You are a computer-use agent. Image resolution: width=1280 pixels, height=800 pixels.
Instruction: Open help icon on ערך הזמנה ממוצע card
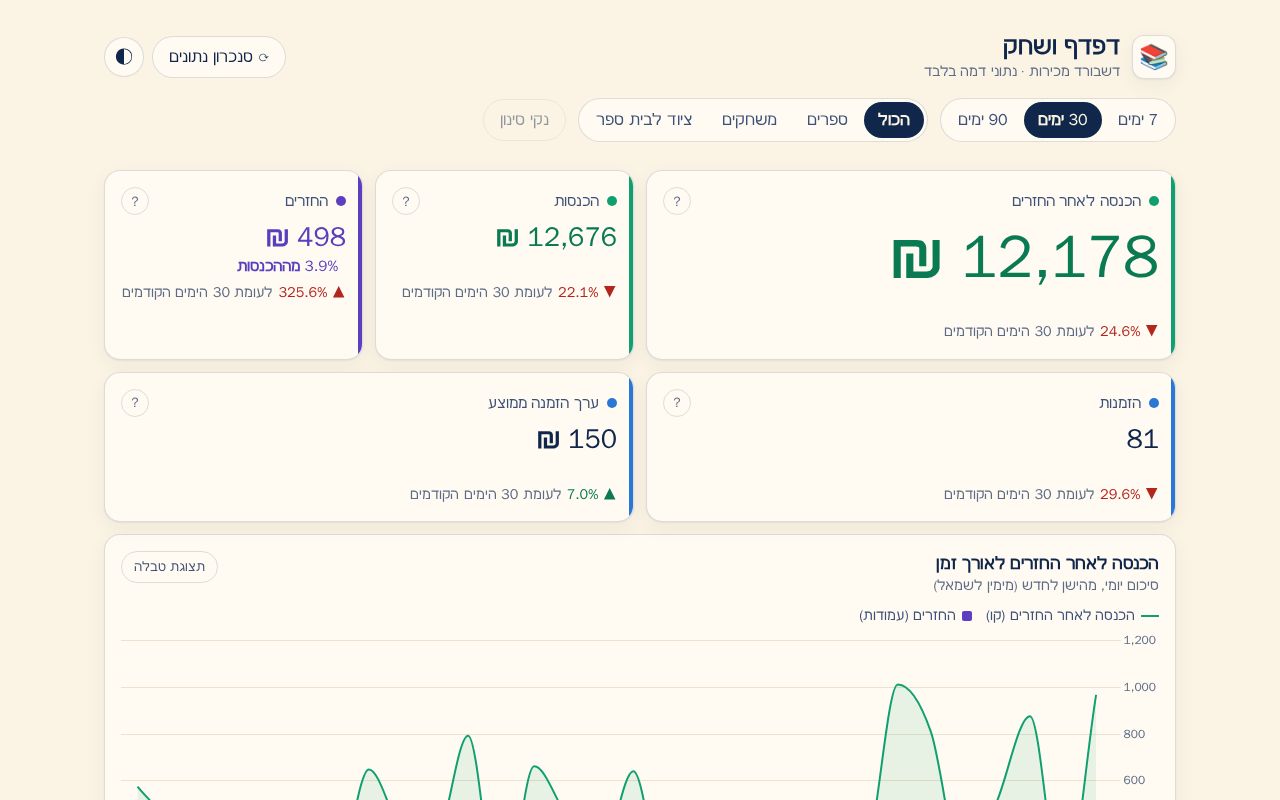tap(135, 403)
